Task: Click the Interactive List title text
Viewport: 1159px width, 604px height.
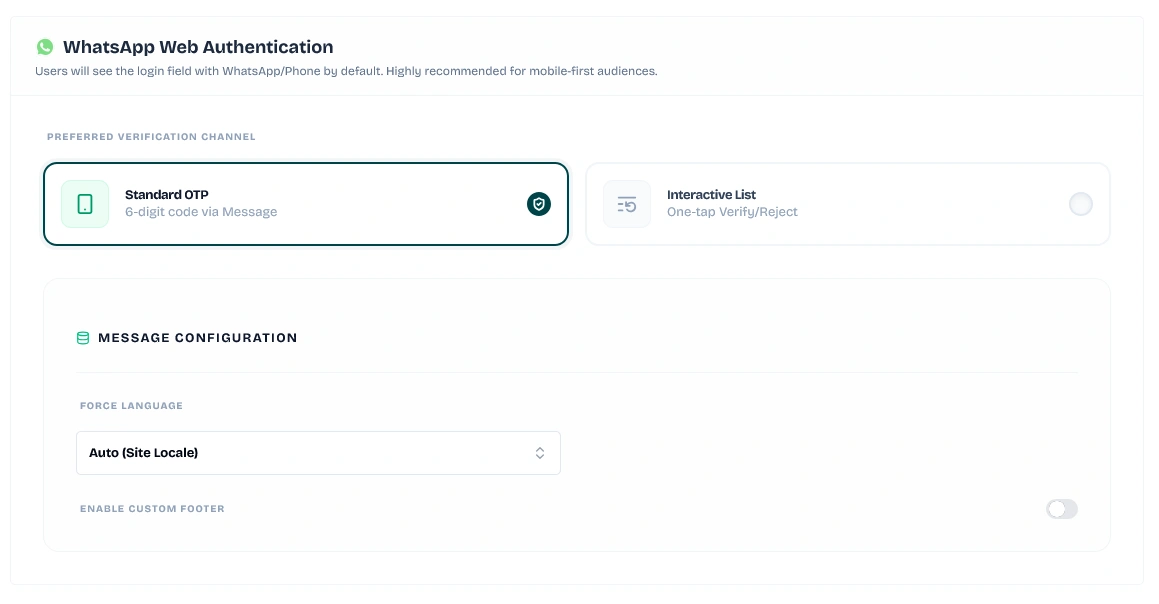Action: (x=711, y=194)
